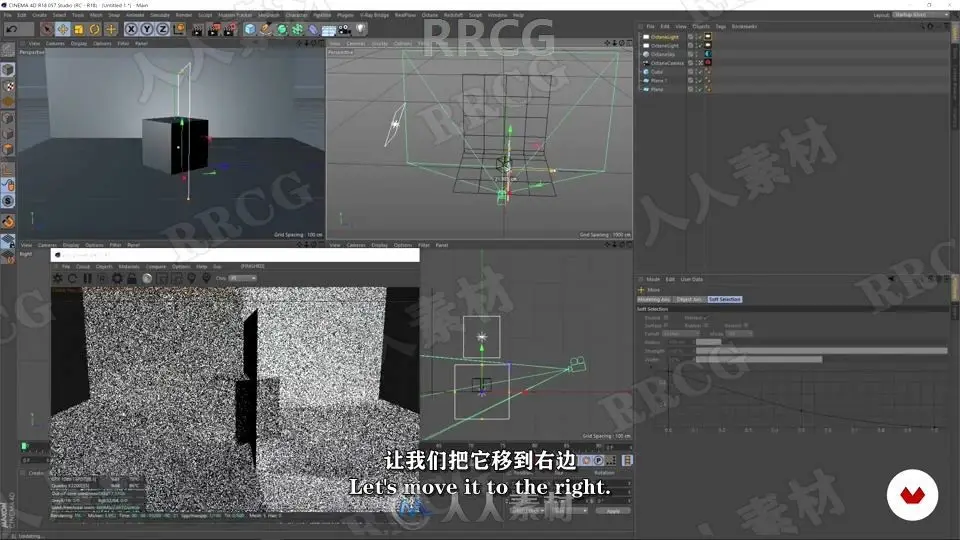Click Render to Picture Viewer icon
The image size is (960, 540).
point(214,29)
